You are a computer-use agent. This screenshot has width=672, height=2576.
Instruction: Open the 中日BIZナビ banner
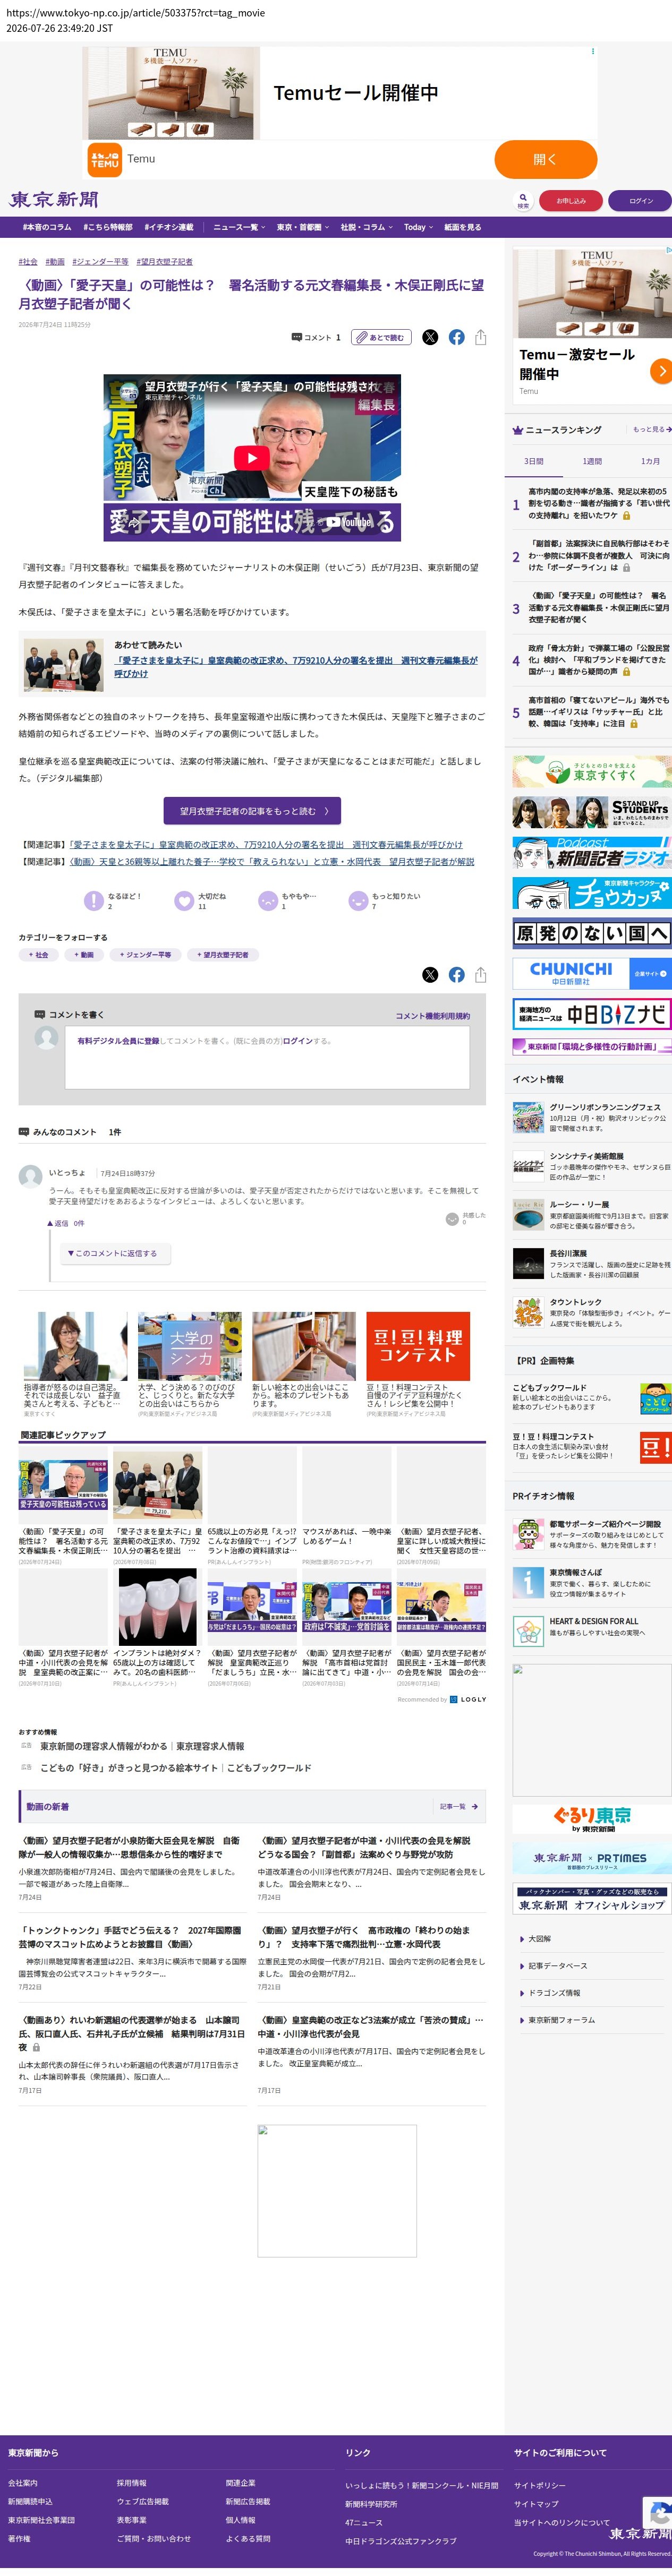click(x=592, y=1014)
